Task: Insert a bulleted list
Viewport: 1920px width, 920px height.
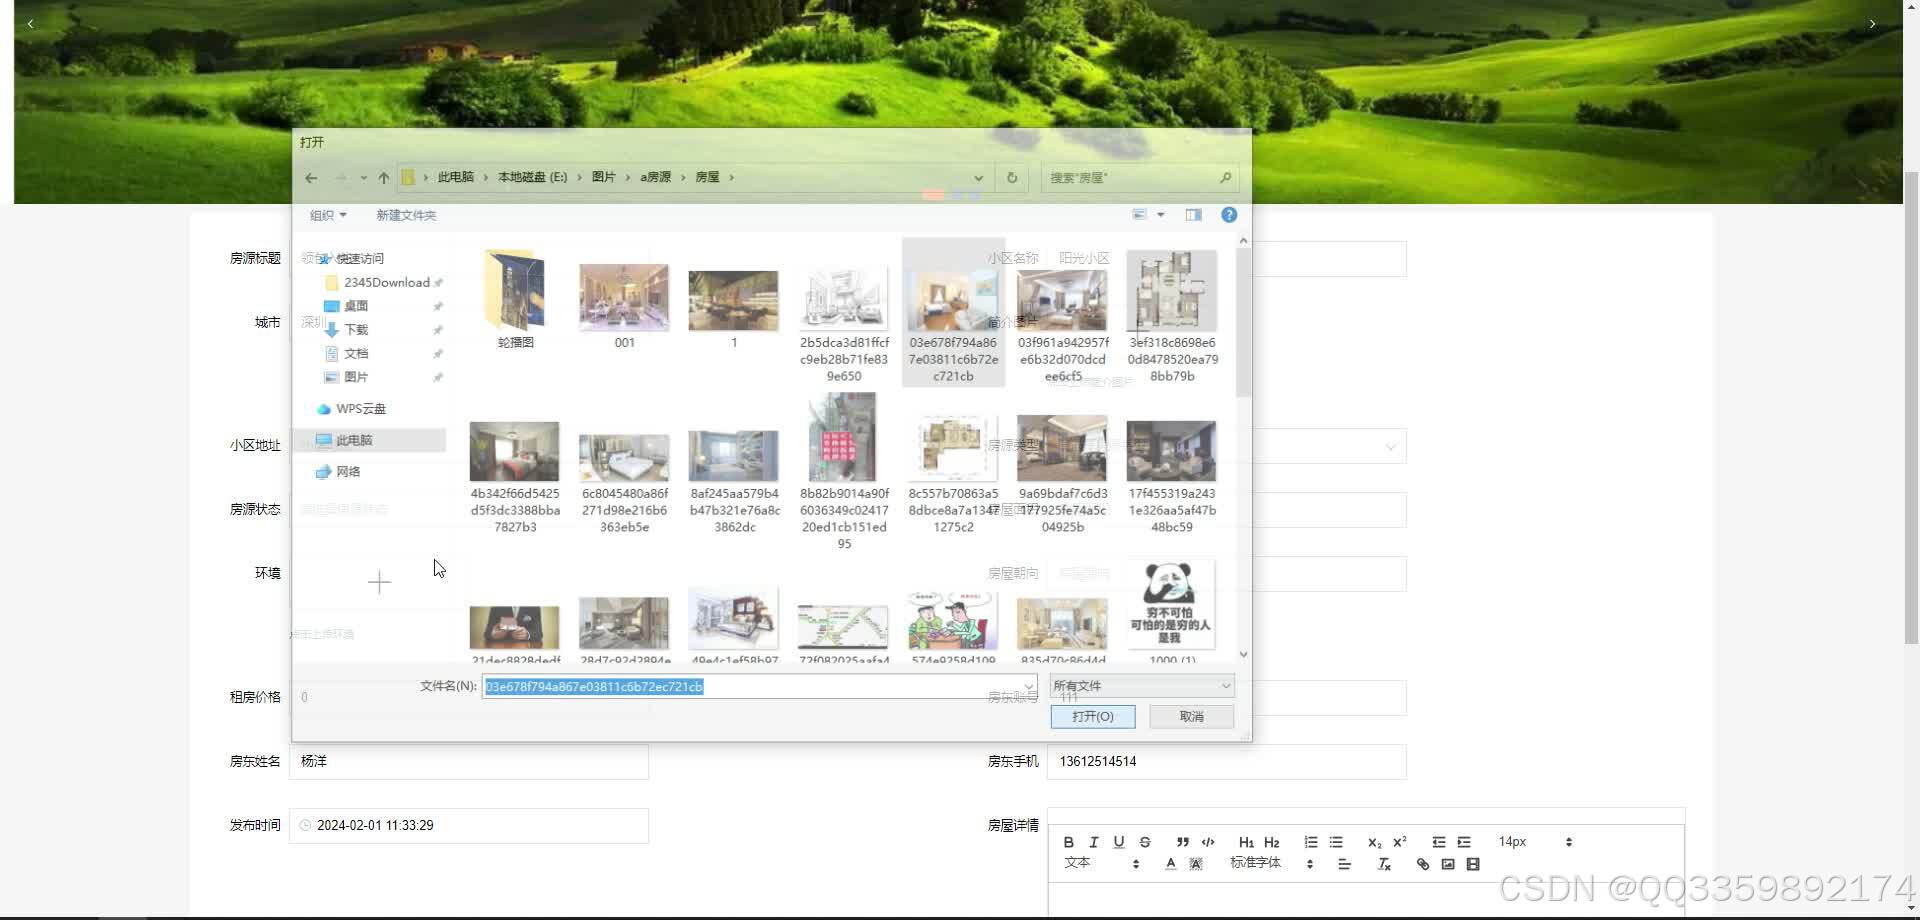Action: tap(1336, 842)
